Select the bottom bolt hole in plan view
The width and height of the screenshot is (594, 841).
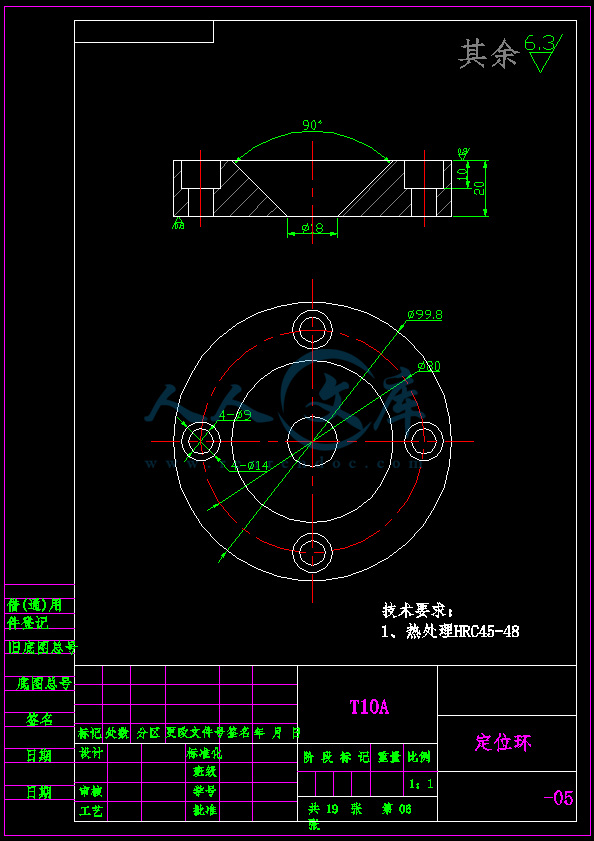[312, 552]
